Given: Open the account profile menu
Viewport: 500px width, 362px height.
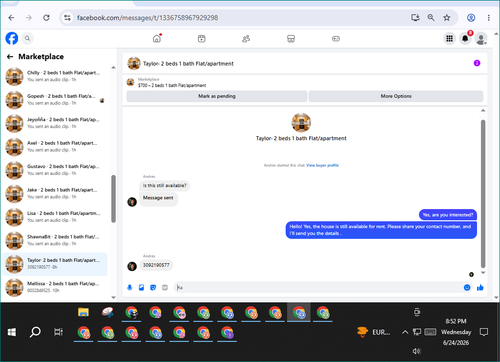Looking at the screenshot, I should pyautogui.click(x=481, y=39).
